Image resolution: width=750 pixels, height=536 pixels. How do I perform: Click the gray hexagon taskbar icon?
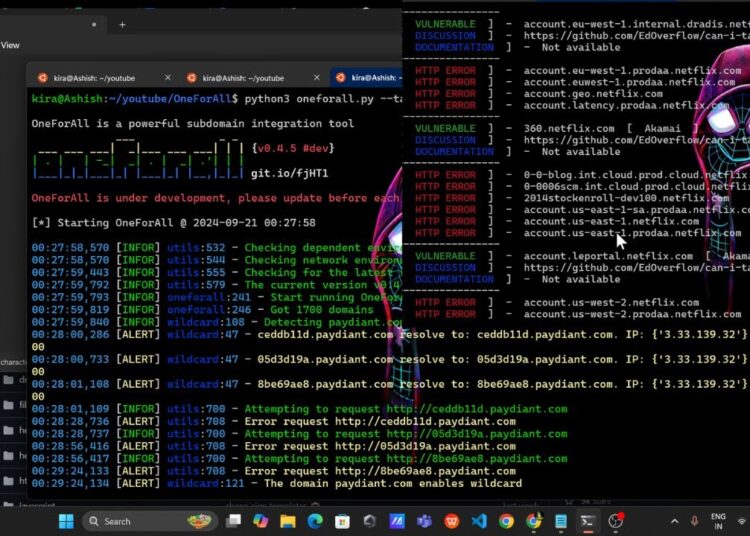(x=370, y=521)
